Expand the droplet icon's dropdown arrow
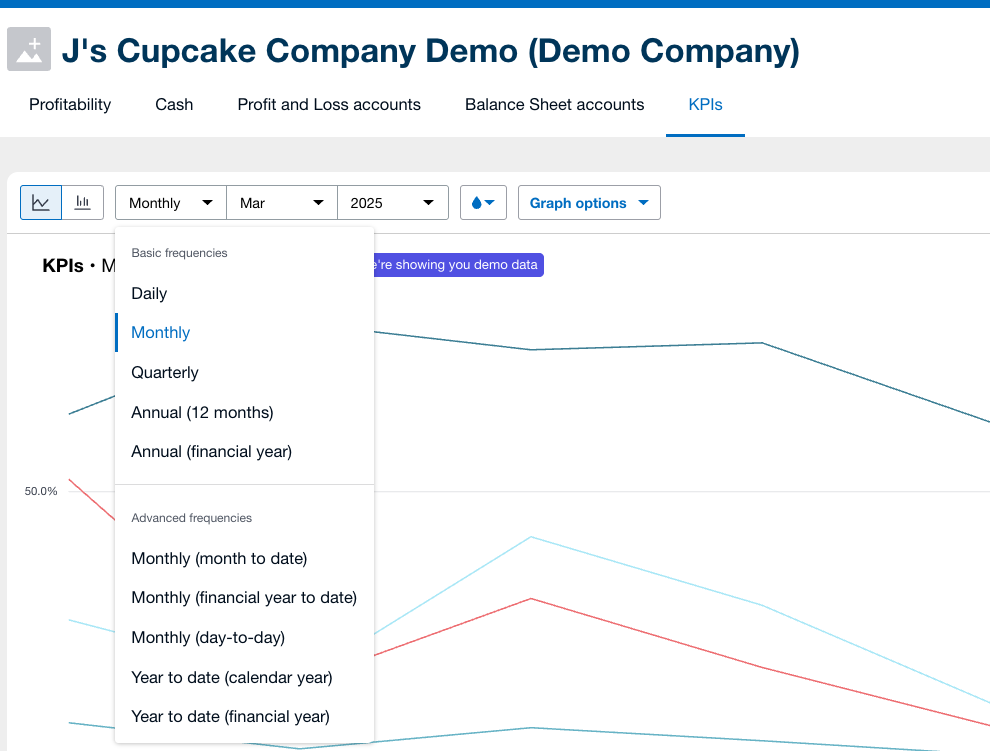Screen dimensions: 990x751 coord(490,202)
